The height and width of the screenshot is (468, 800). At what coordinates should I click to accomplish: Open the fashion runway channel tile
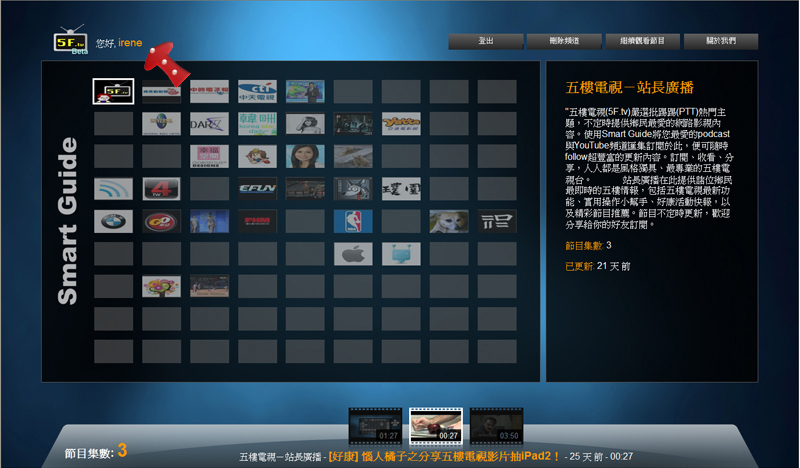(x=209, y=221)
